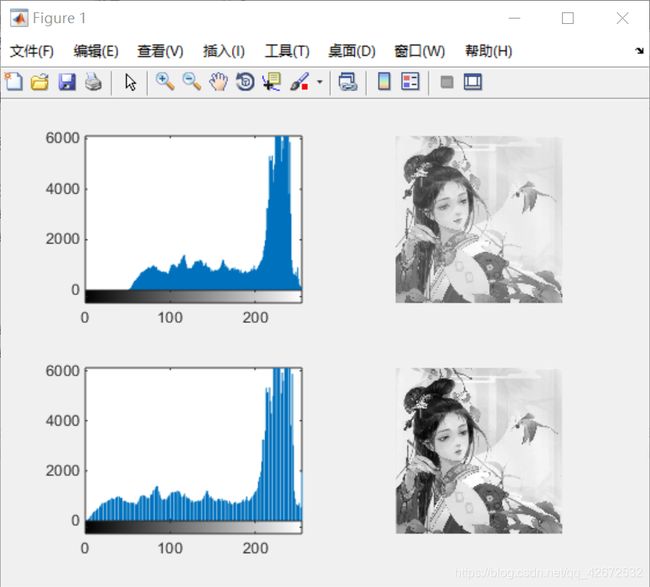Click the Link Plot icon

tap(348, 82)
